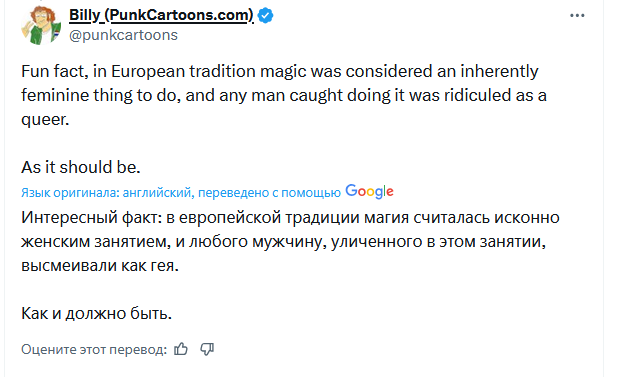Dislike the translation with thumbs down
Image resolution: width=627 pixels, height=377 pixels.
pos(207,349)
